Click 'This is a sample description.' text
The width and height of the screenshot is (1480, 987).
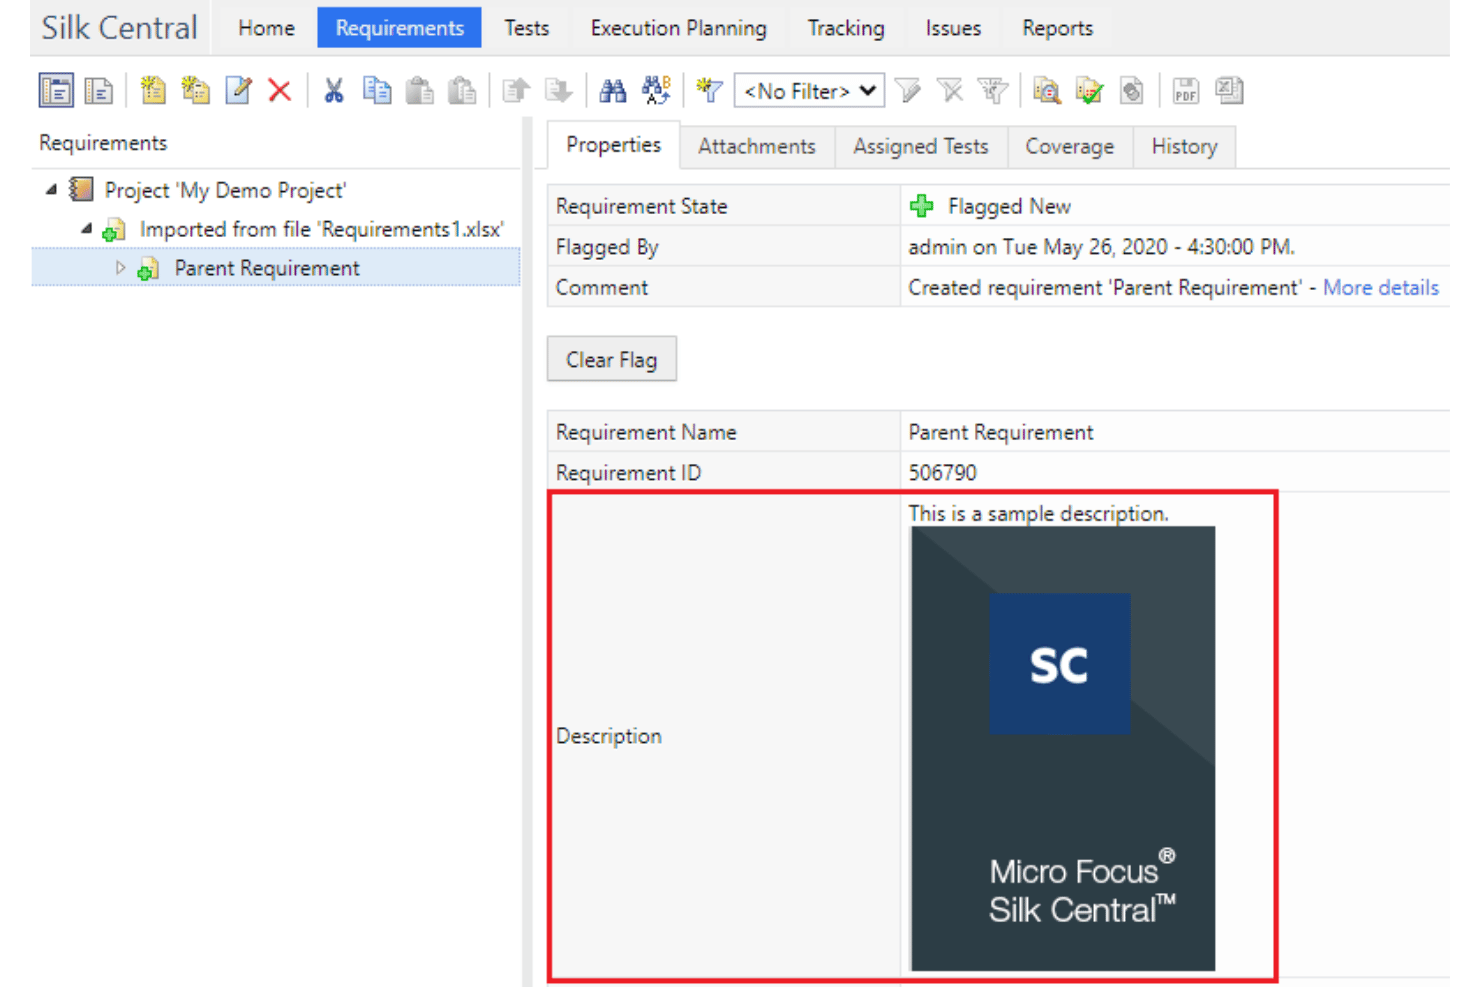coord(1038,513)
